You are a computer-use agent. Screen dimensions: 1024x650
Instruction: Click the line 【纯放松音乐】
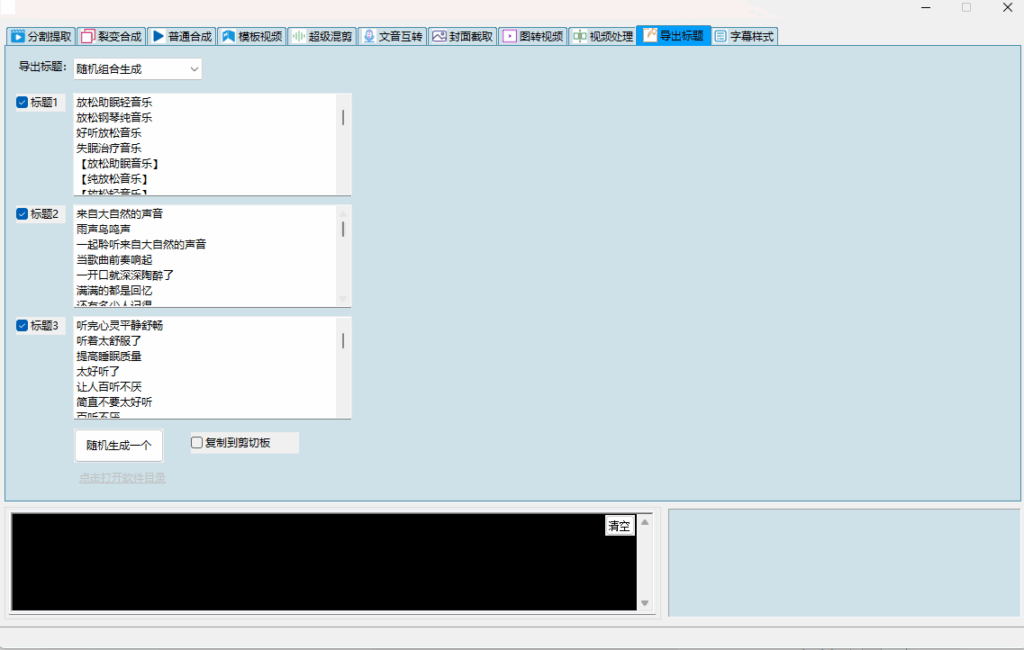coord(113,179)
